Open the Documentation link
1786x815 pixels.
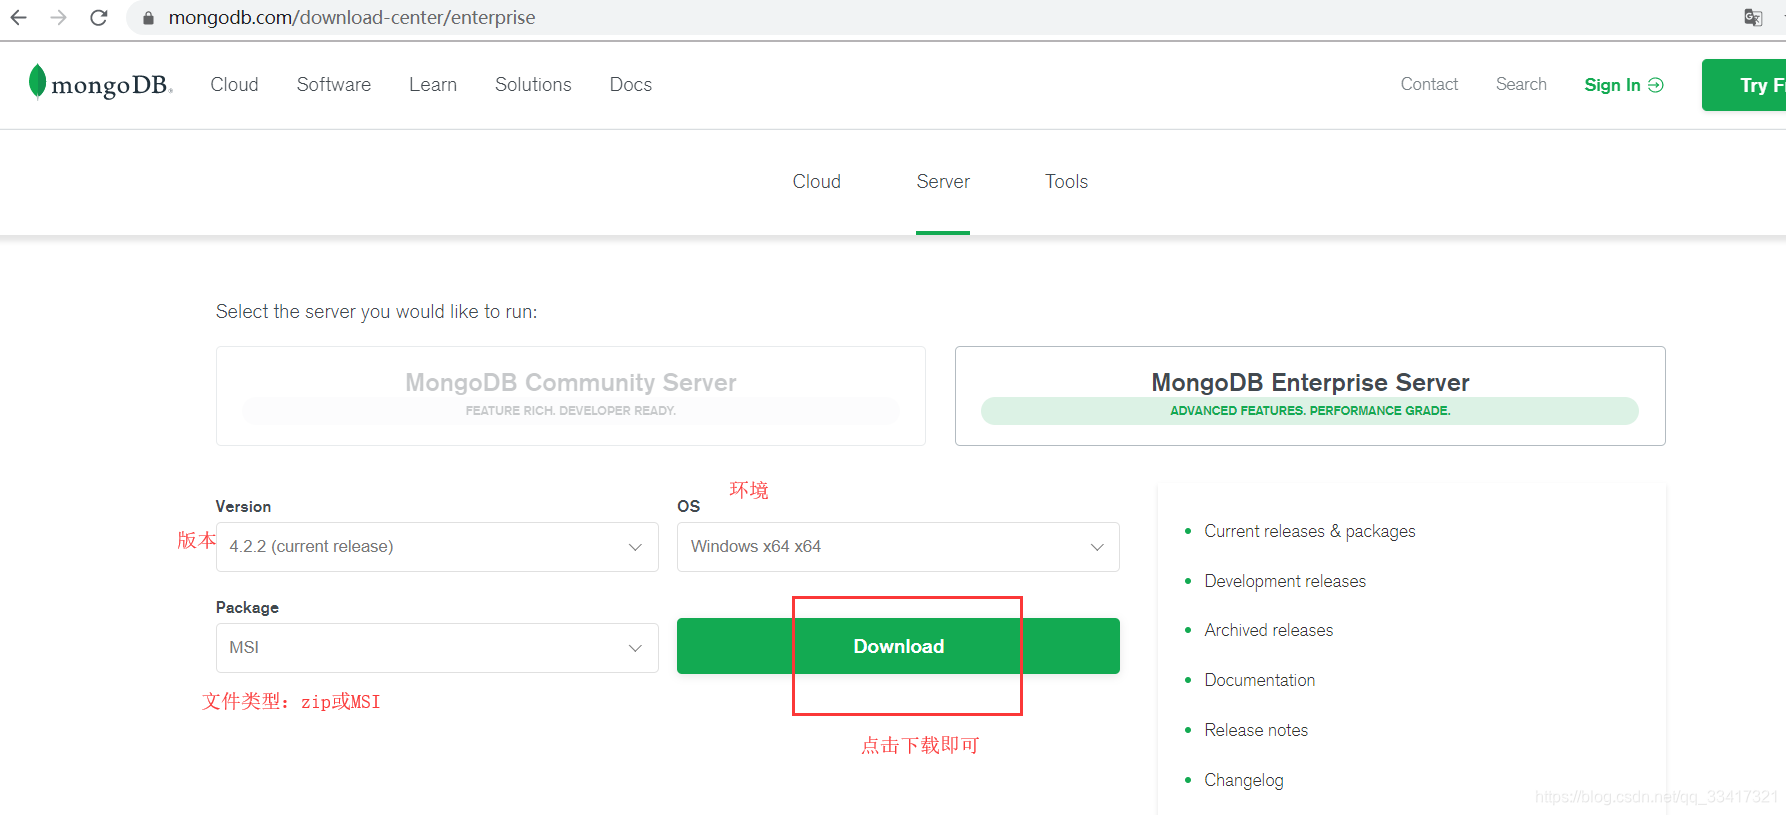coord(1260,680)
